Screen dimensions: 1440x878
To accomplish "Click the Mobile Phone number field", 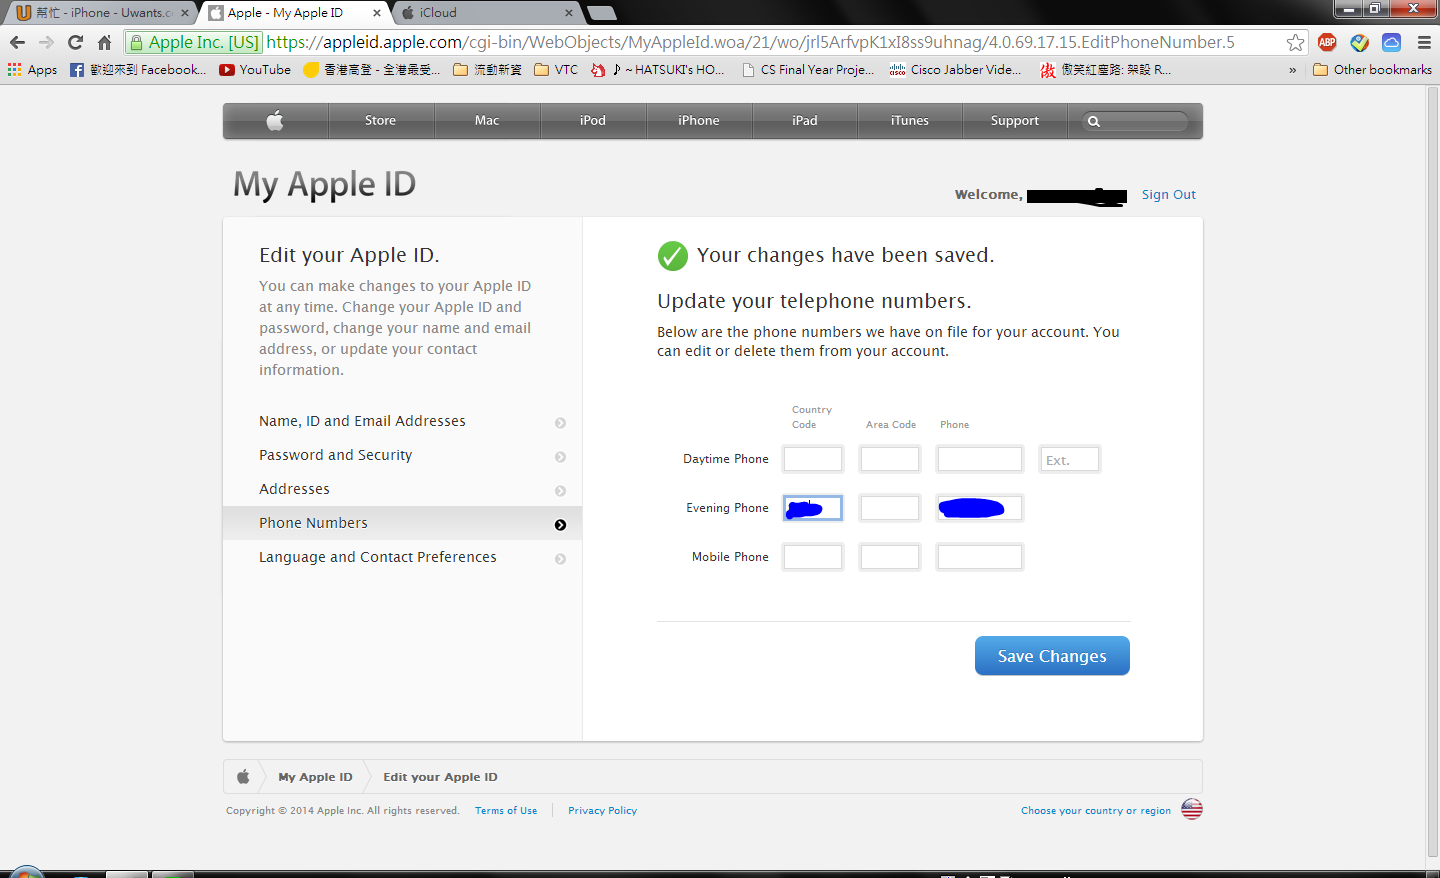I will coord(980,557).
